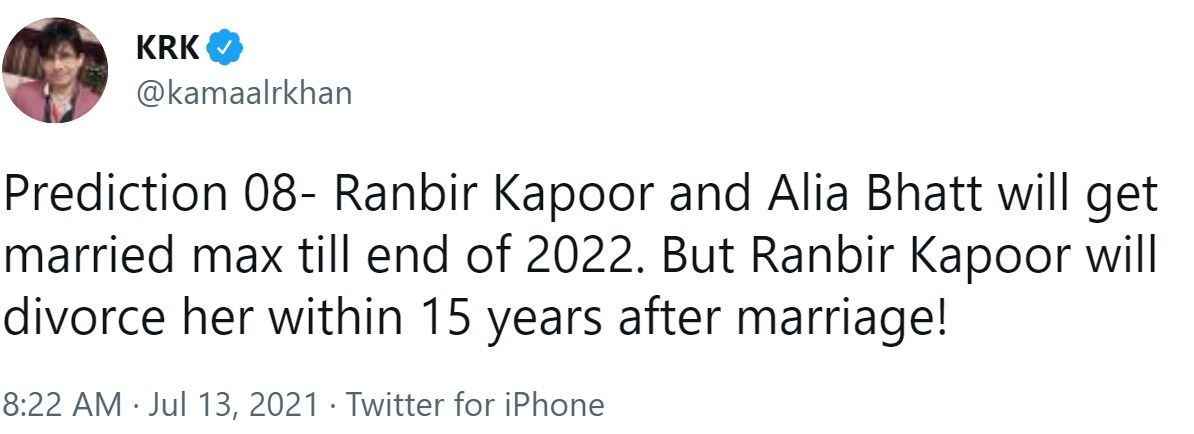Screen dimensions: 1194x434
Task: Open the 8:22 AM timestamp
Action: click(x=62, y=404)
